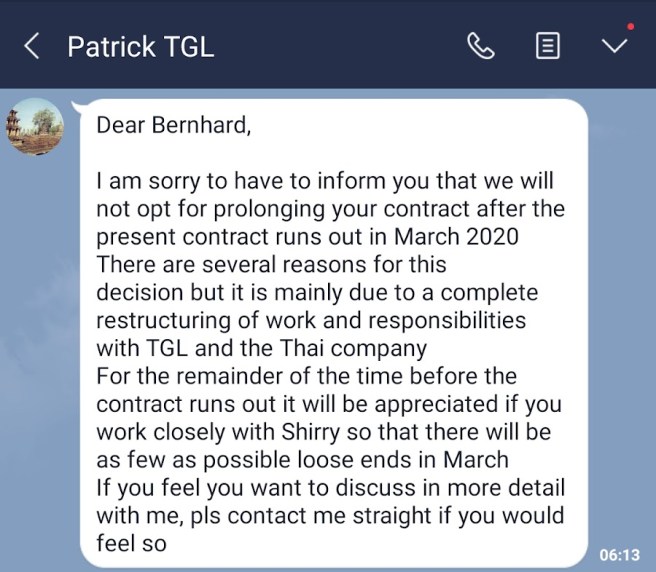Tap the line 'as few as possible loose ends'
The width and height of the screenshot is (656, 572).
tap(302, 461)
